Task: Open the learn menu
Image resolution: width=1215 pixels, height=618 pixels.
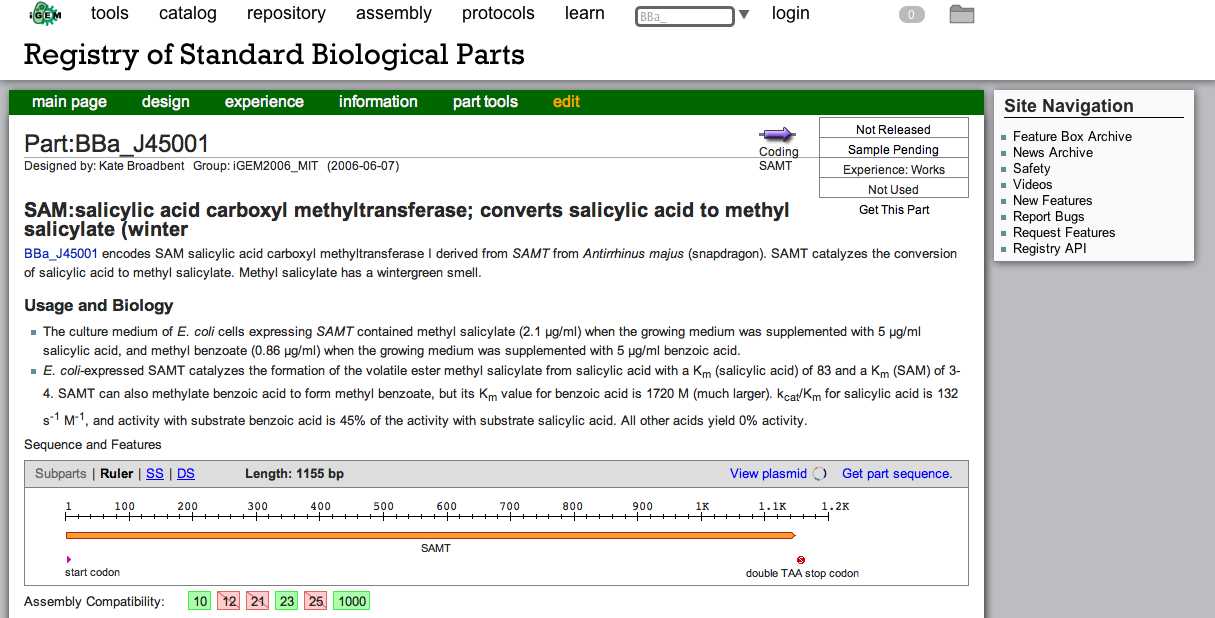Action: 585,13
